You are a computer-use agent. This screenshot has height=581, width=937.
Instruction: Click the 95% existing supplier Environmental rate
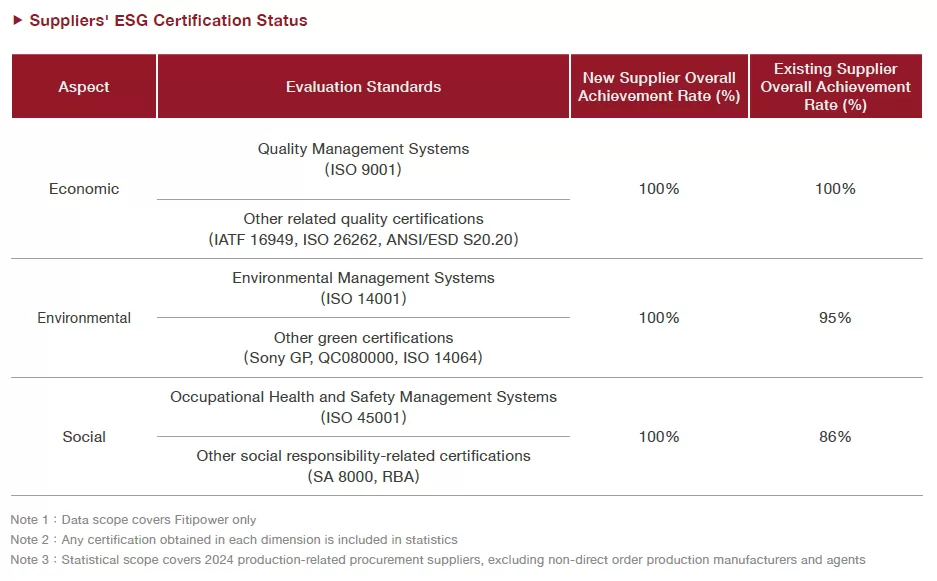click(835, 318)
